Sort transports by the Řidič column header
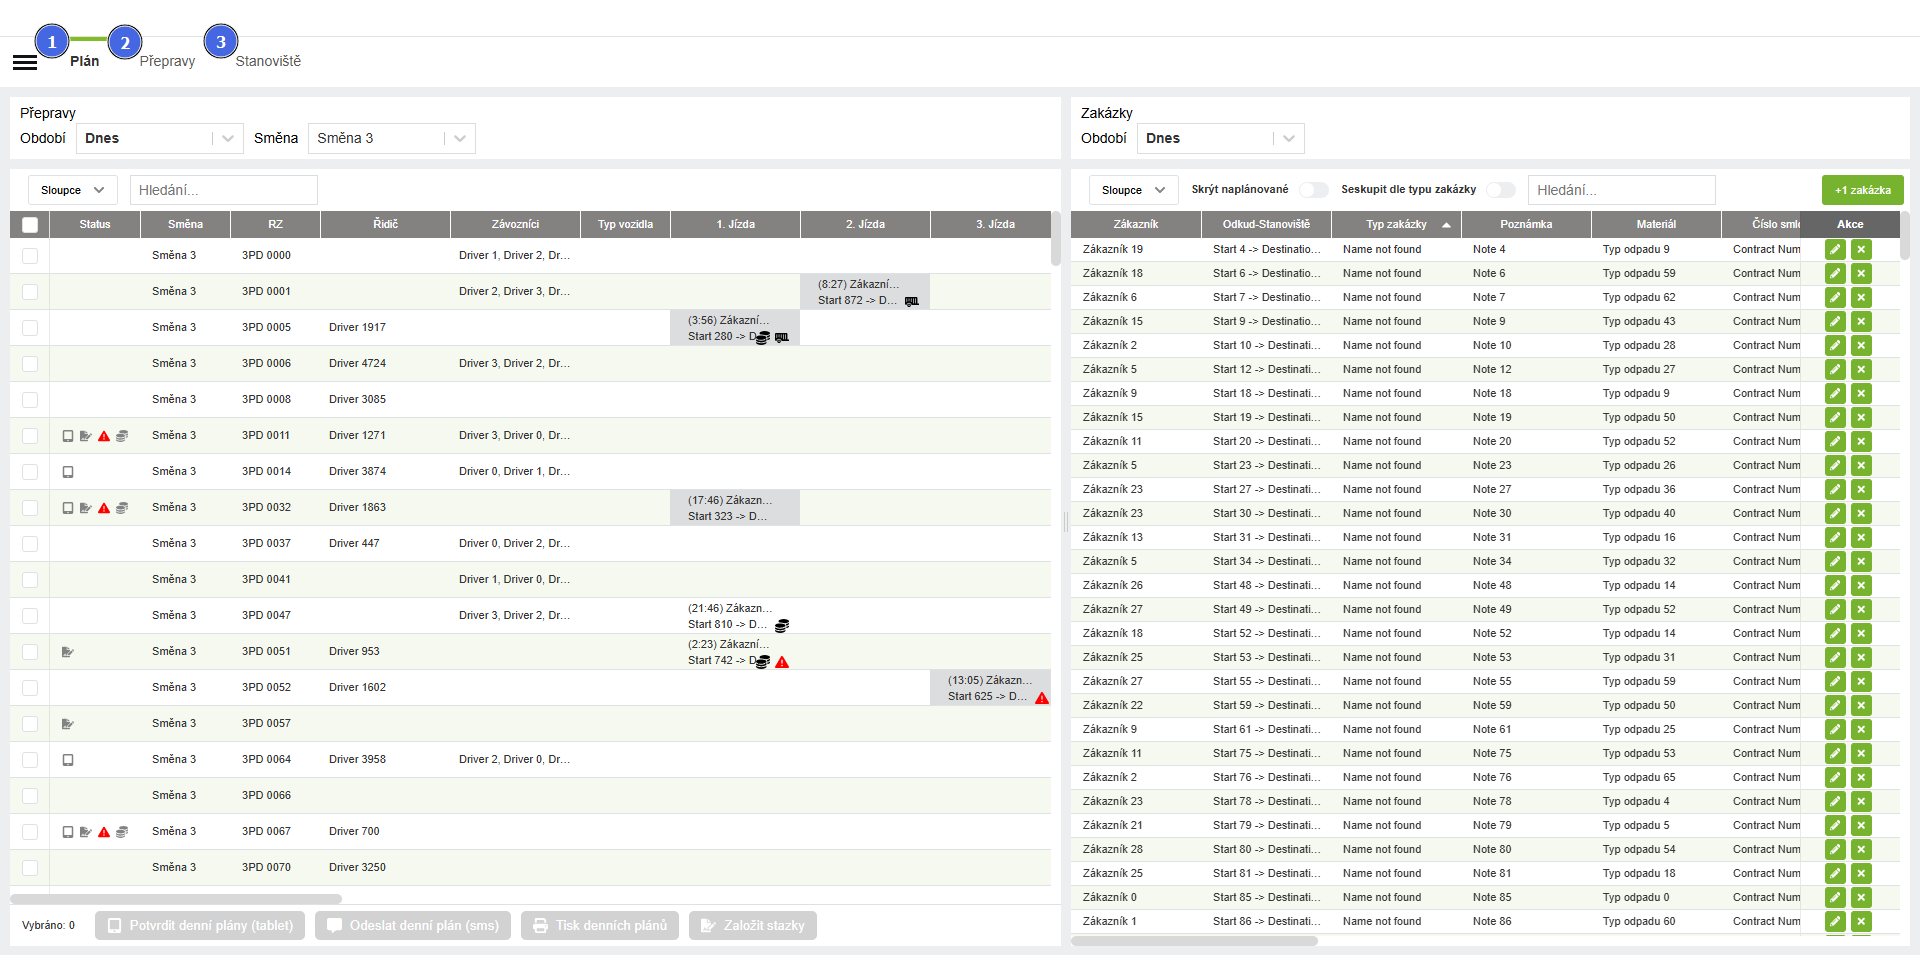 (386, 224)
